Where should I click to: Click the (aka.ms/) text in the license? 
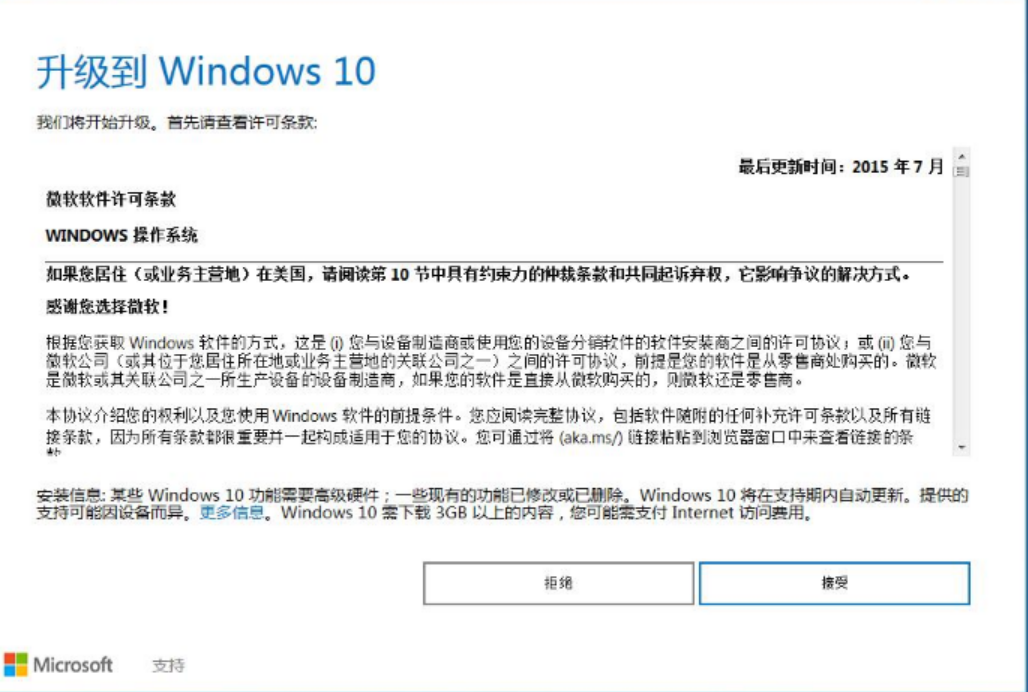coord(590,437)
